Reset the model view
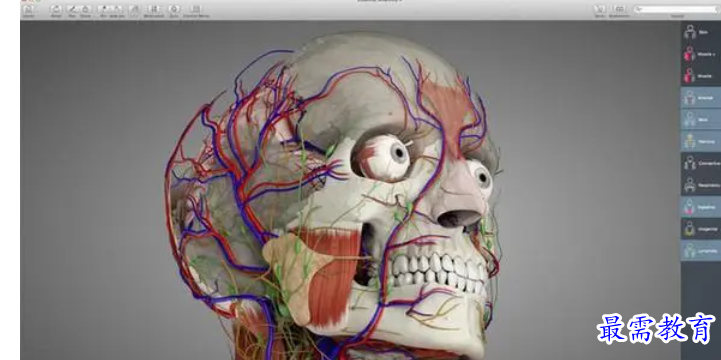The image size is (721, 360). pyautogui.click(x=56, y=10)
